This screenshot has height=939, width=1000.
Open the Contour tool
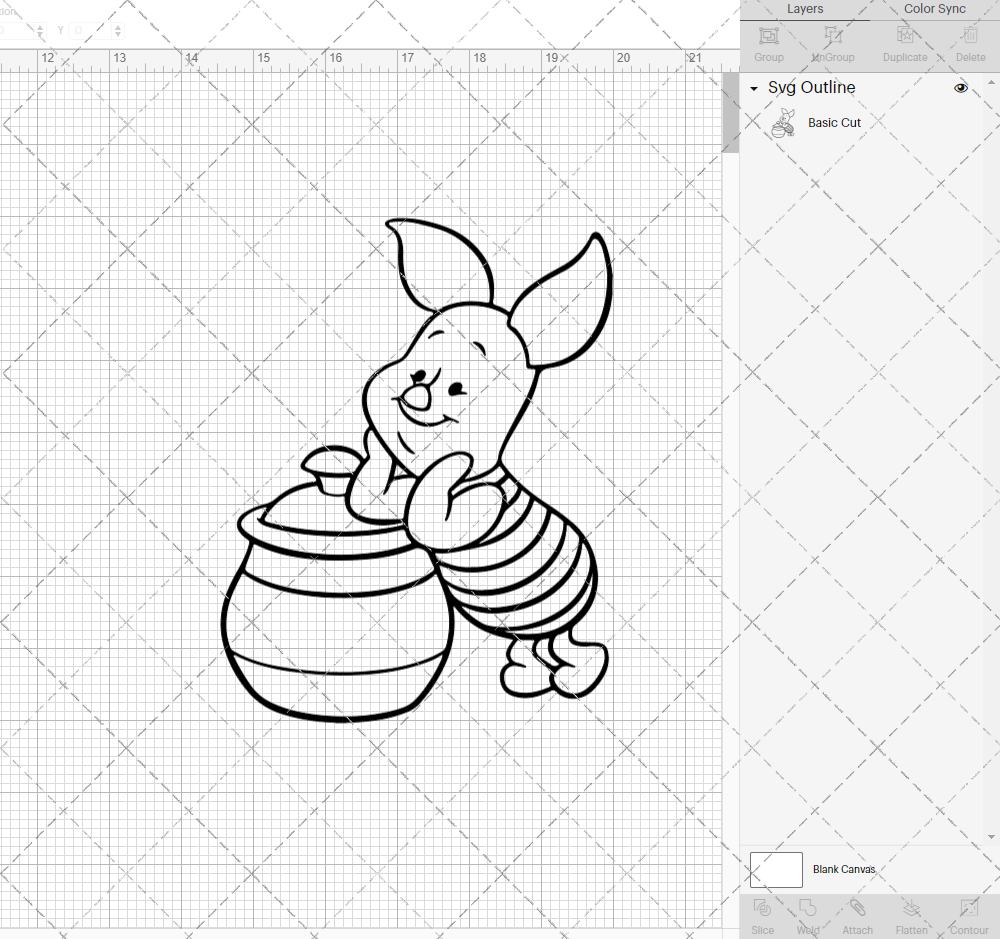tap(968, 915)
